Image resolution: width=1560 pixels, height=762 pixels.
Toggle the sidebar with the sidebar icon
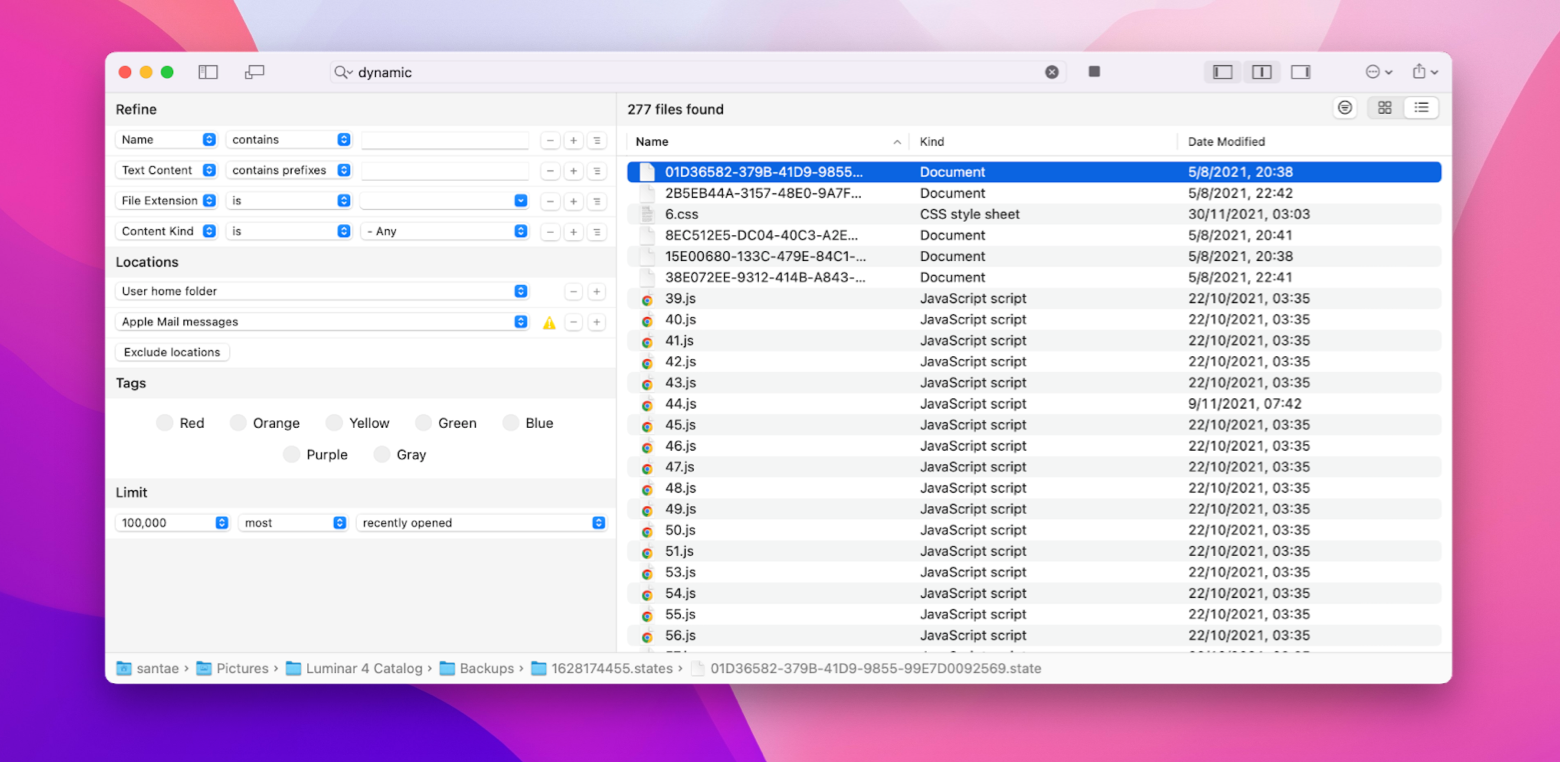(207, 71)
